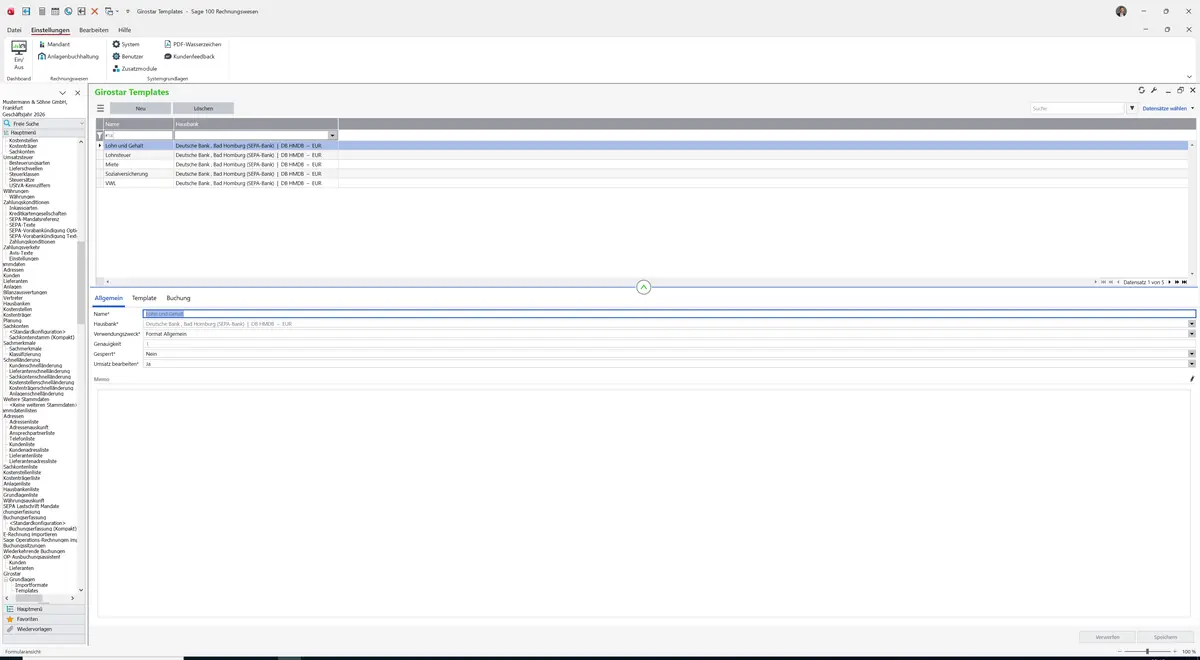Open the Verwendungszweck dropdown
This screenshot has width=1200, height=660.
point(1192,333)
